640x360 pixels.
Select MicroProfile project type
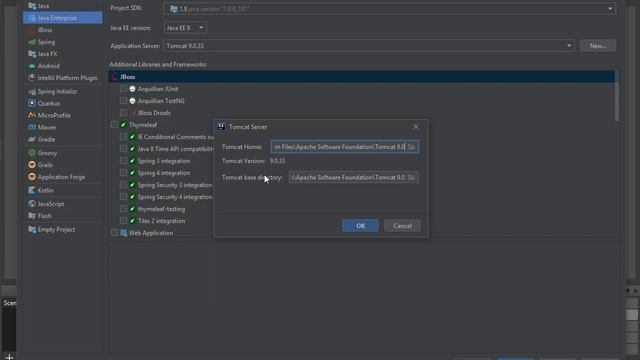click(x=54, y=115)
